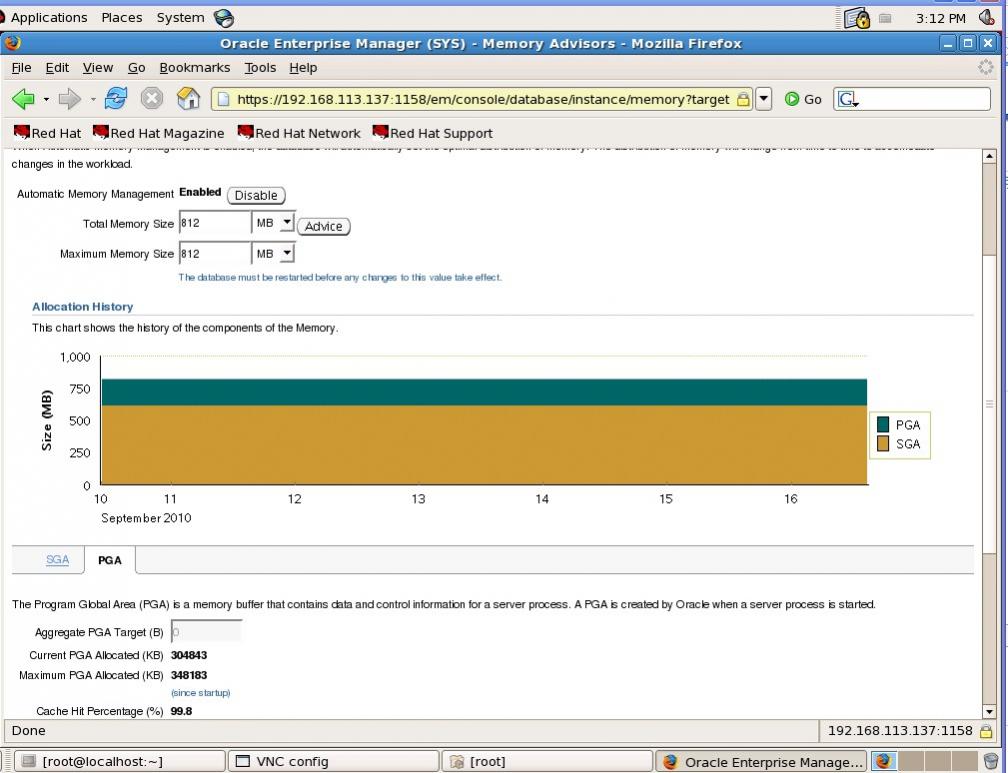The width and height of the screenshot is (1008, 773).
Task: Click the Aggregate PGA Target field
Action: pos(206,632)
